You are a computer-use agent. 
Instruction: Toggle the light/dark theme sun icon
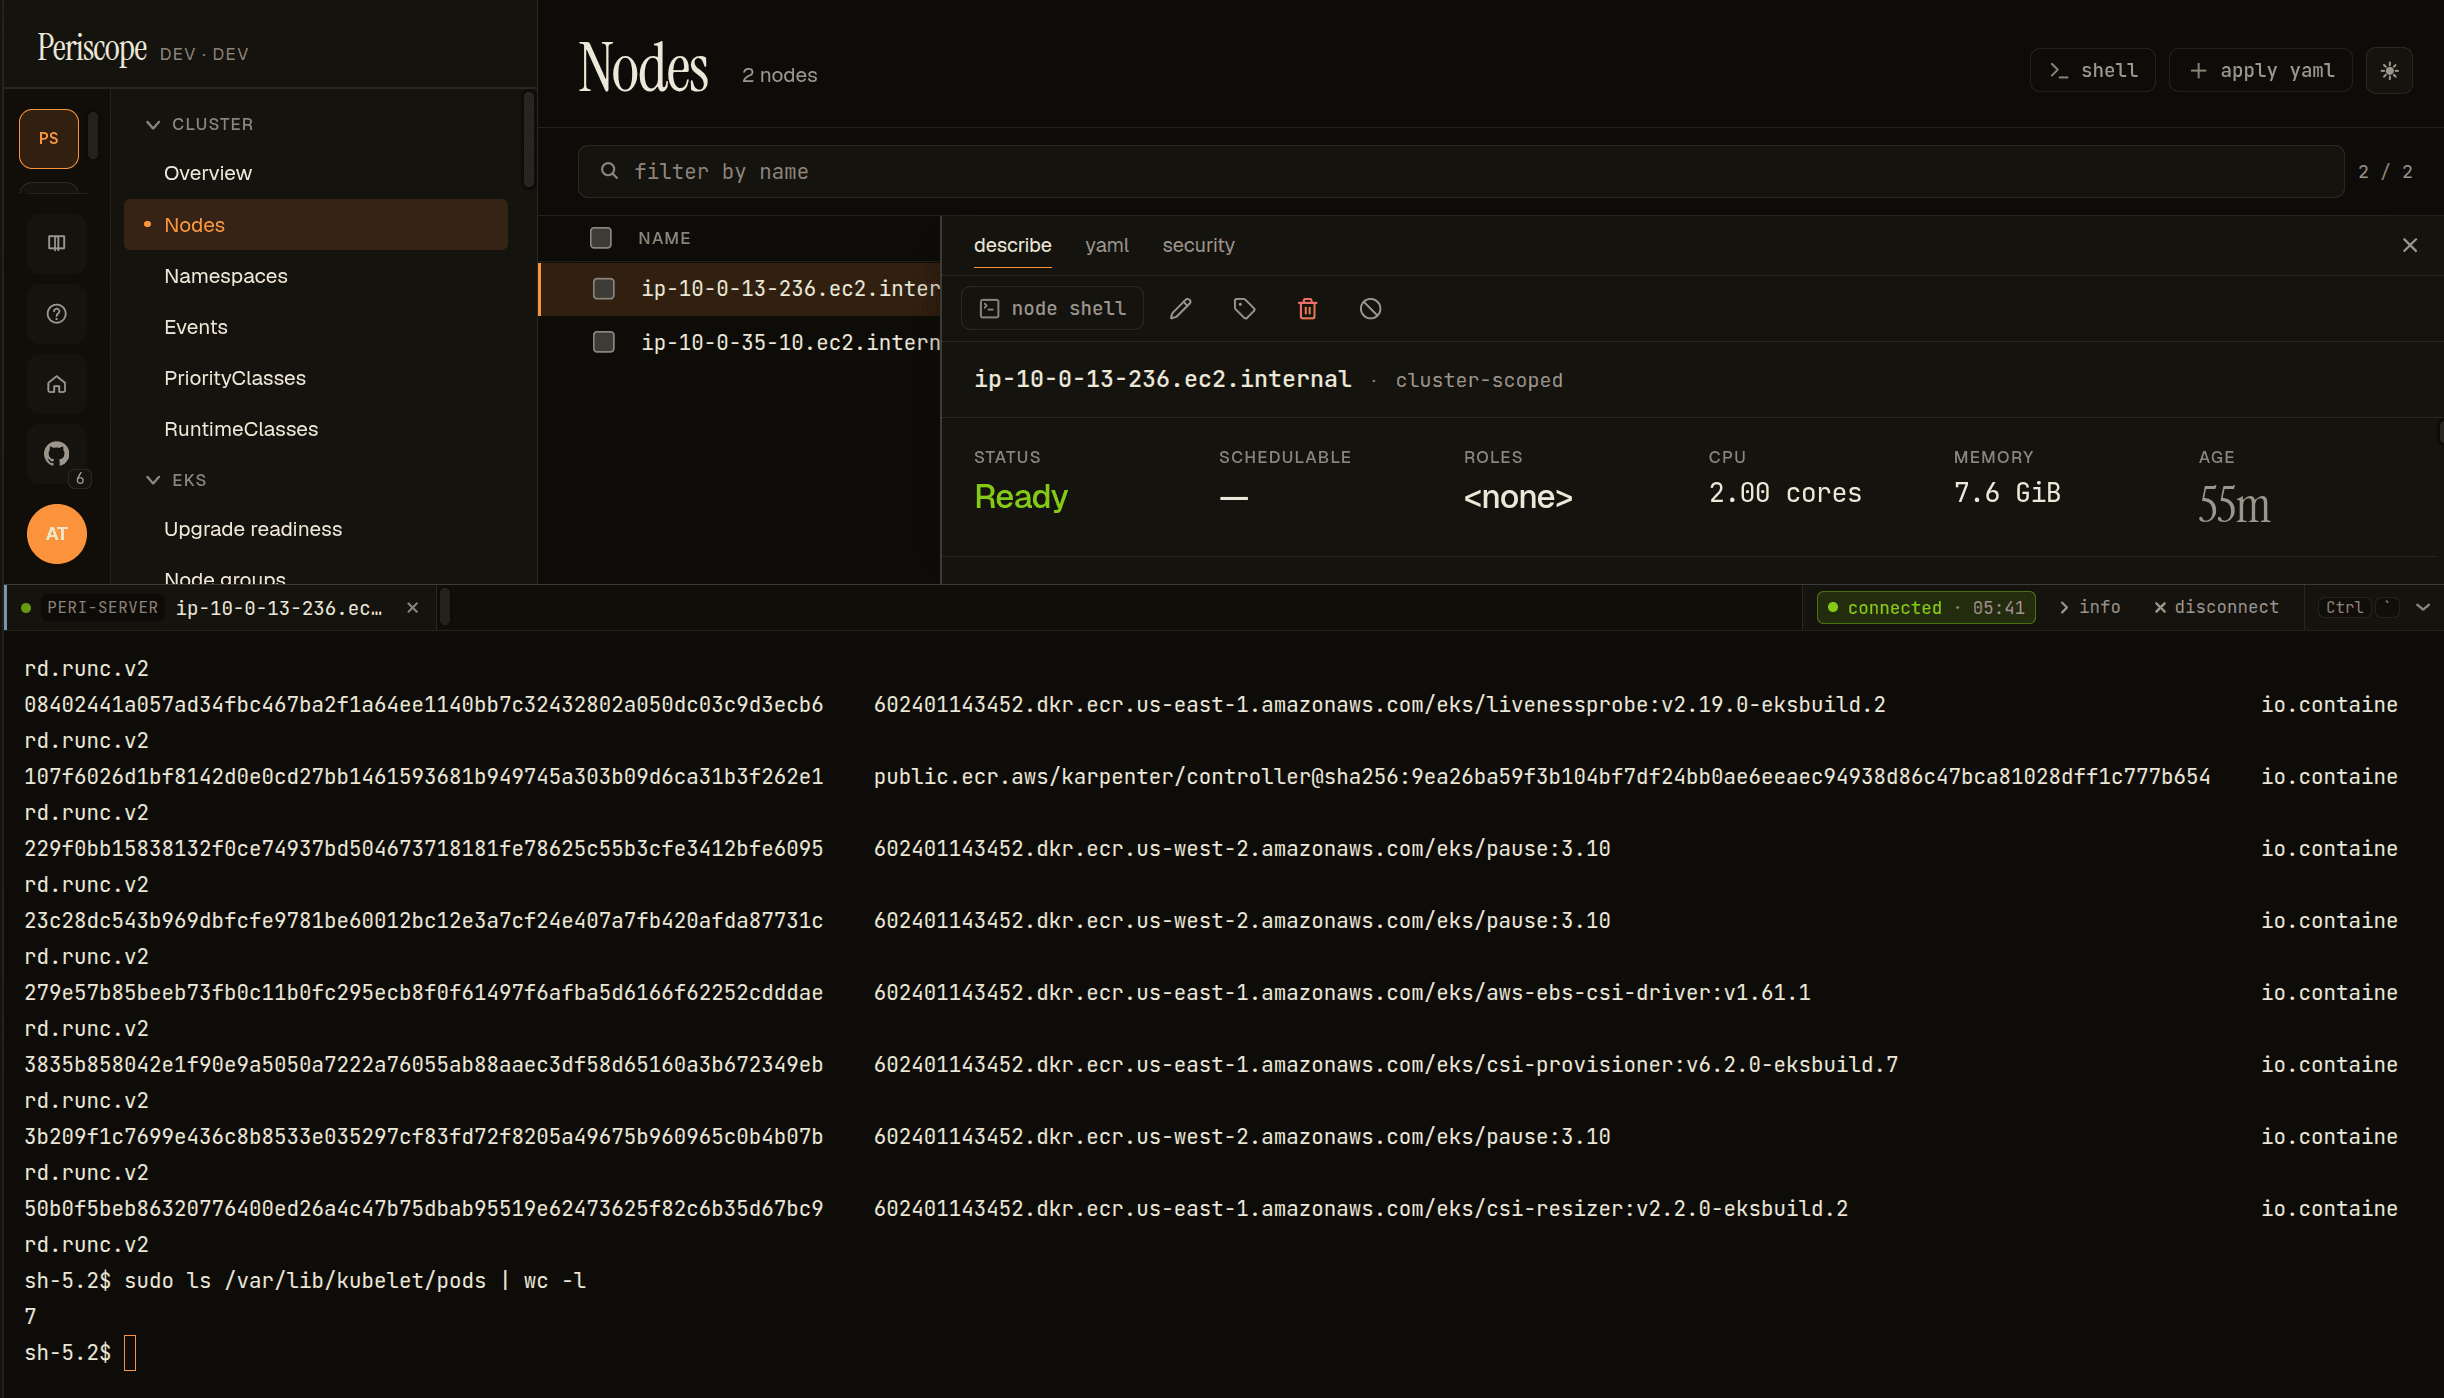[x=2389, y=71]
